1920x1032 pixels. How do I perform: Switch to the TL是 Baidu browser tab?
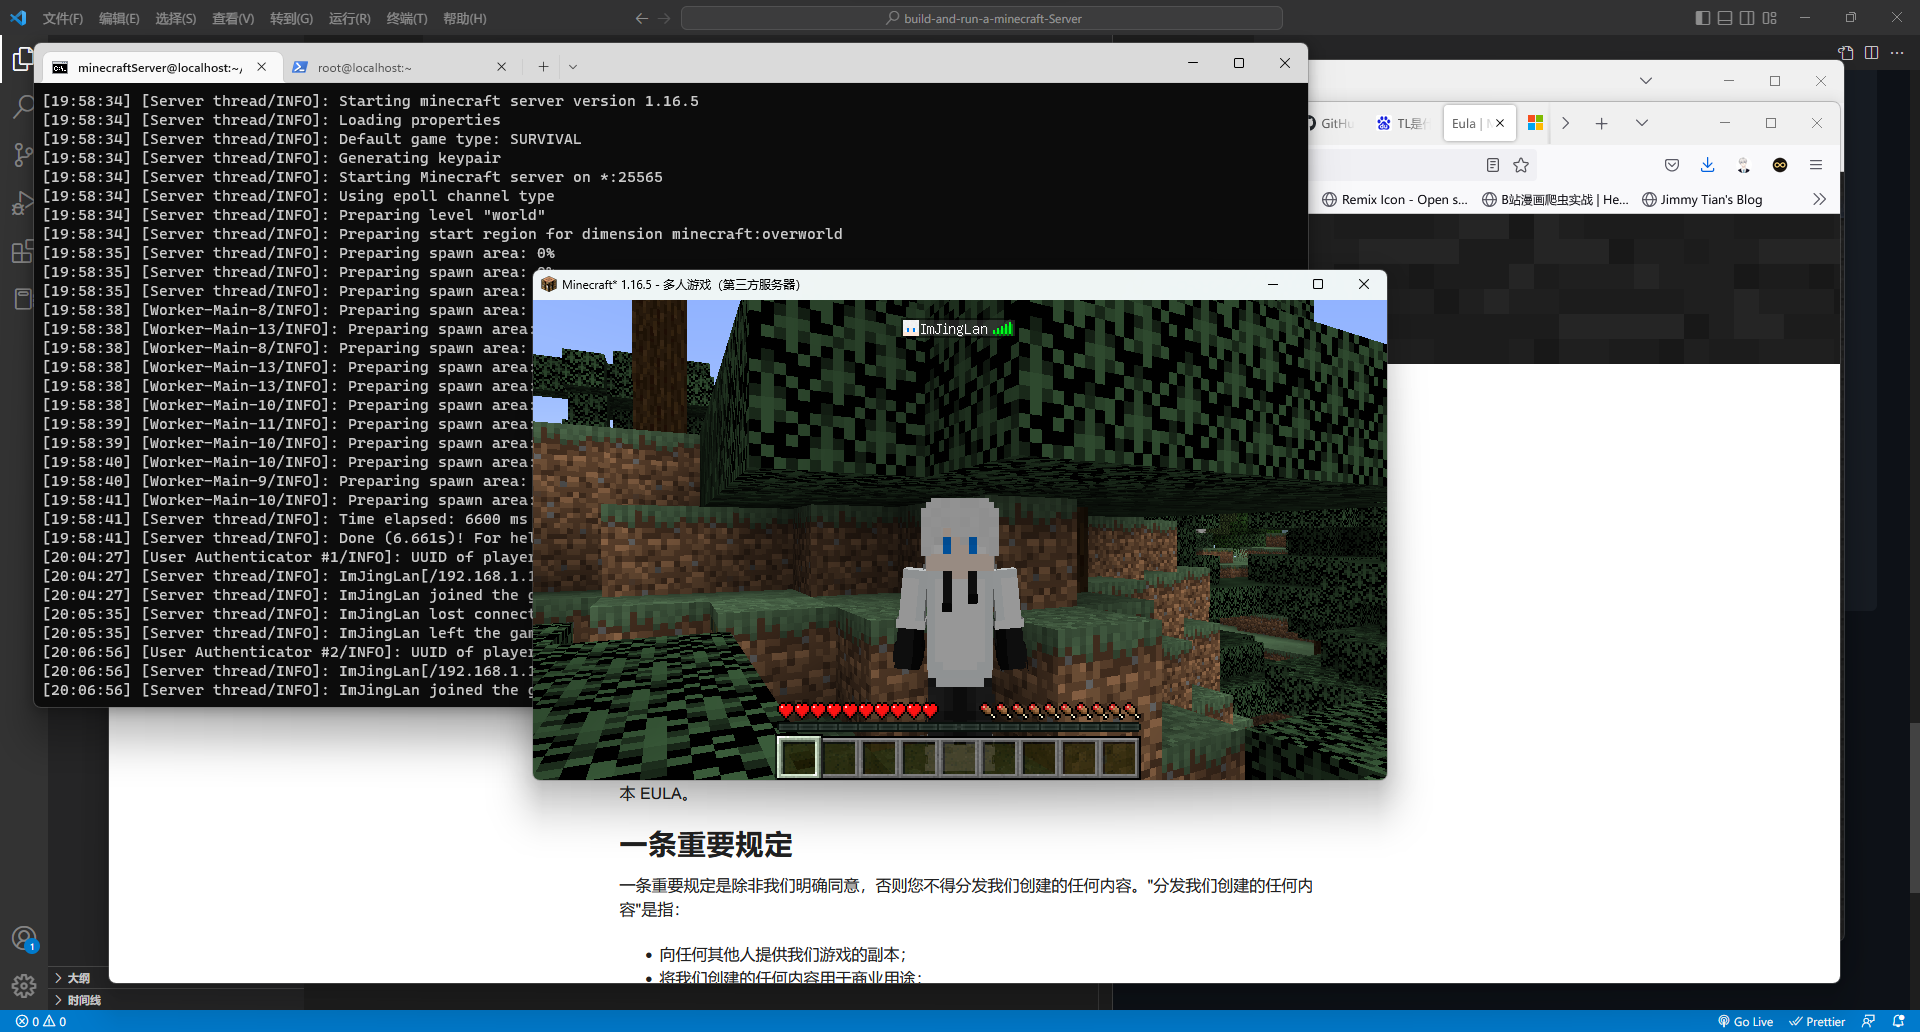pyautogui.click(x=1402, y=123)
